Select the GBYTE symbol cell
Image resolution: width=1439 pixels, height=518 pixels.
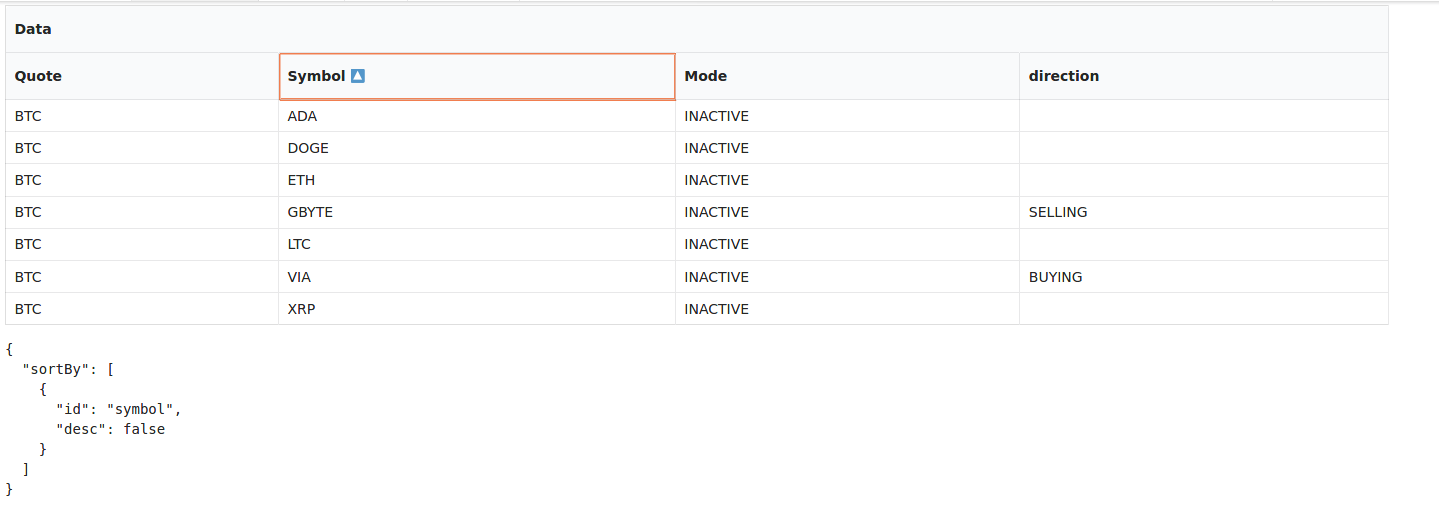tap(477, 212)
